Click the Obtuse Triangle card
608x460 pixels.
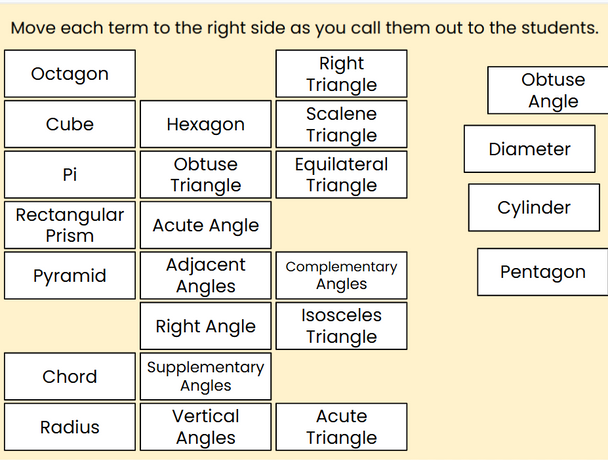point(206,175)
